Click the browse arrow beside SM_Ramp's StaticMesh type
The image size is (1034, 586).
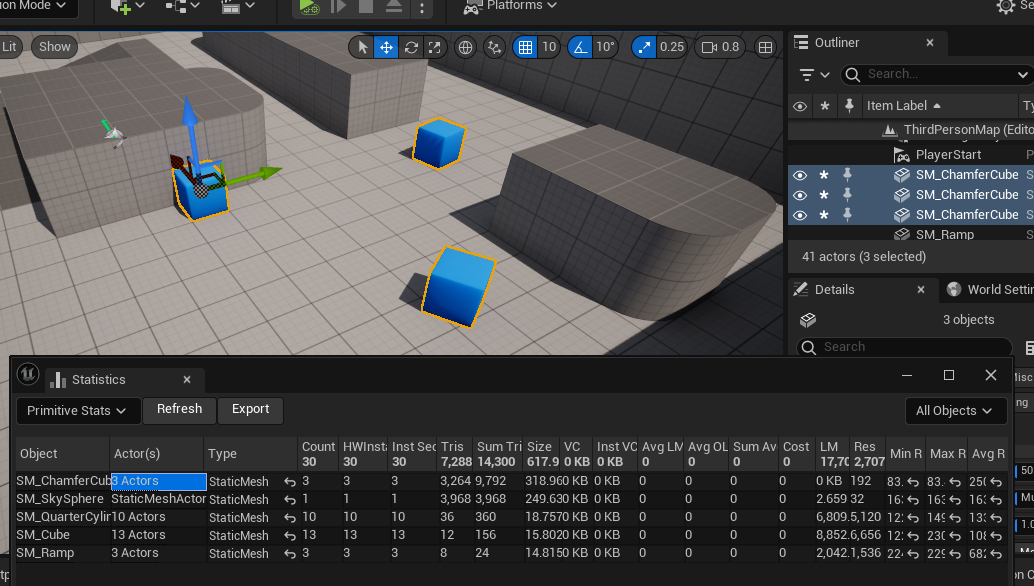pos(289,554)
